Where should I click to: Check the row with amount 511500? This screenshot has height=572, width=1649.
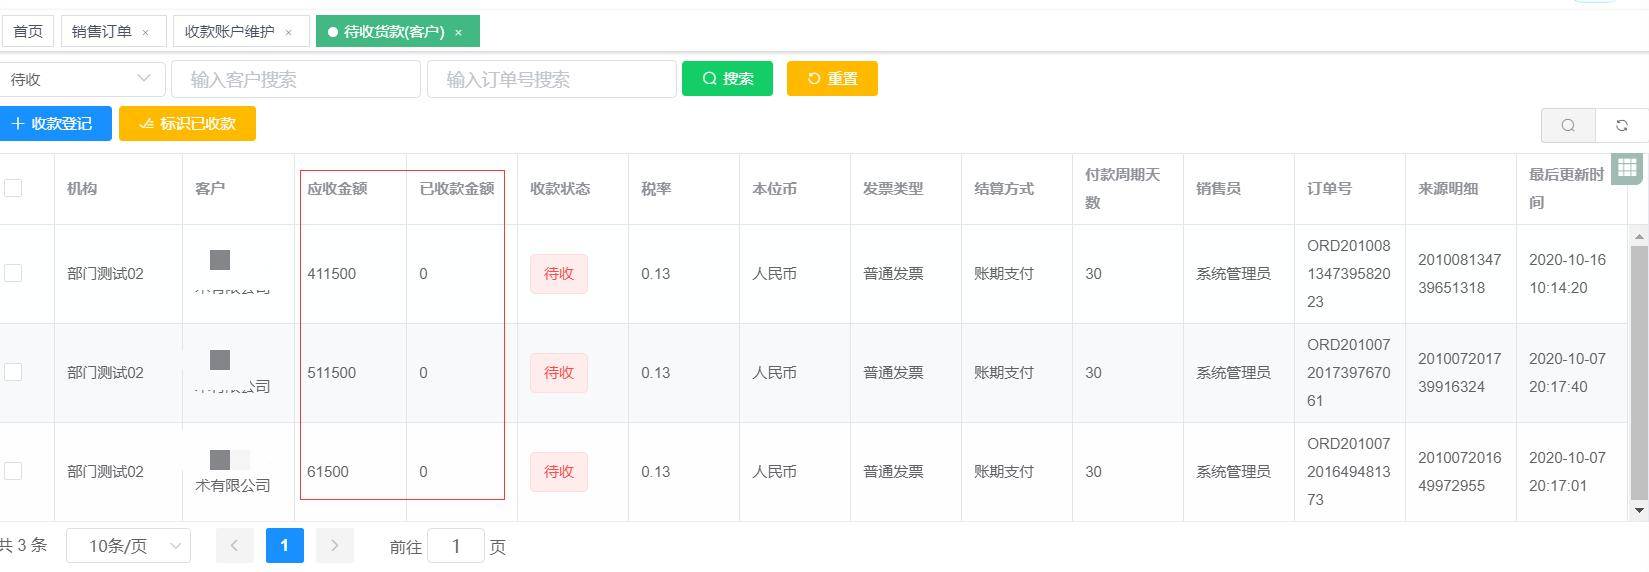tap(13, 372)
